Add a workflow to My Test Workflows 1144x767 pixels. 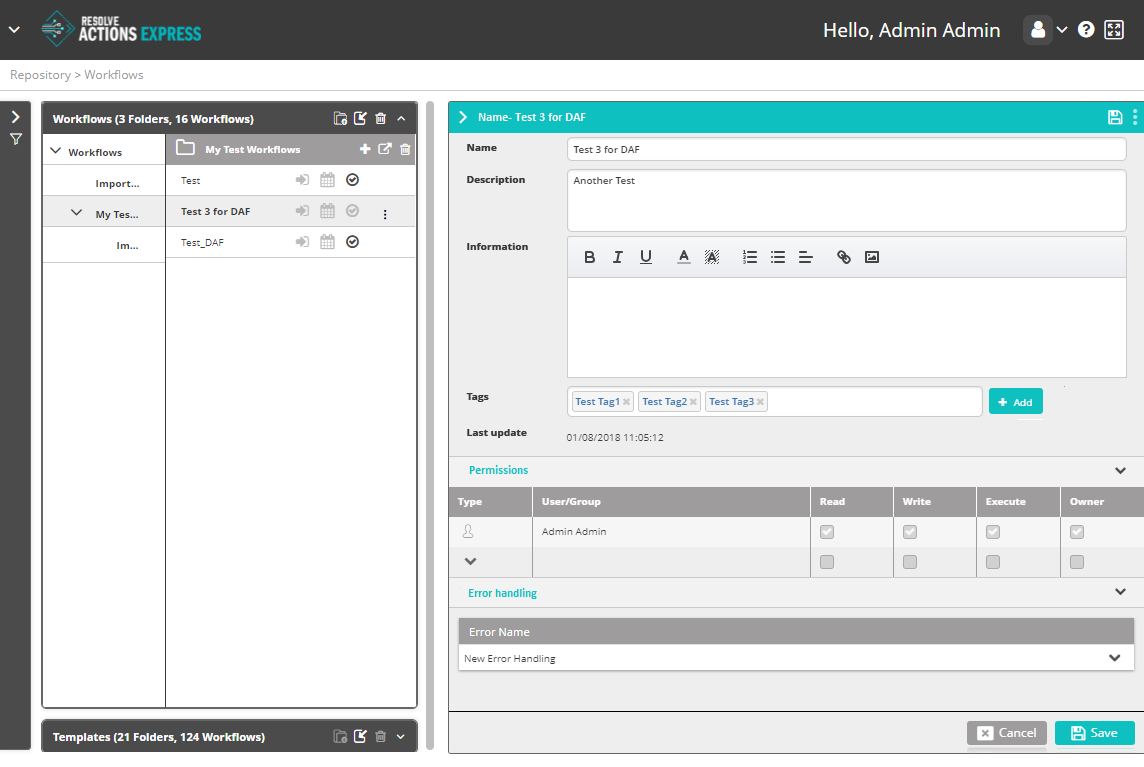tap(365, 149)
